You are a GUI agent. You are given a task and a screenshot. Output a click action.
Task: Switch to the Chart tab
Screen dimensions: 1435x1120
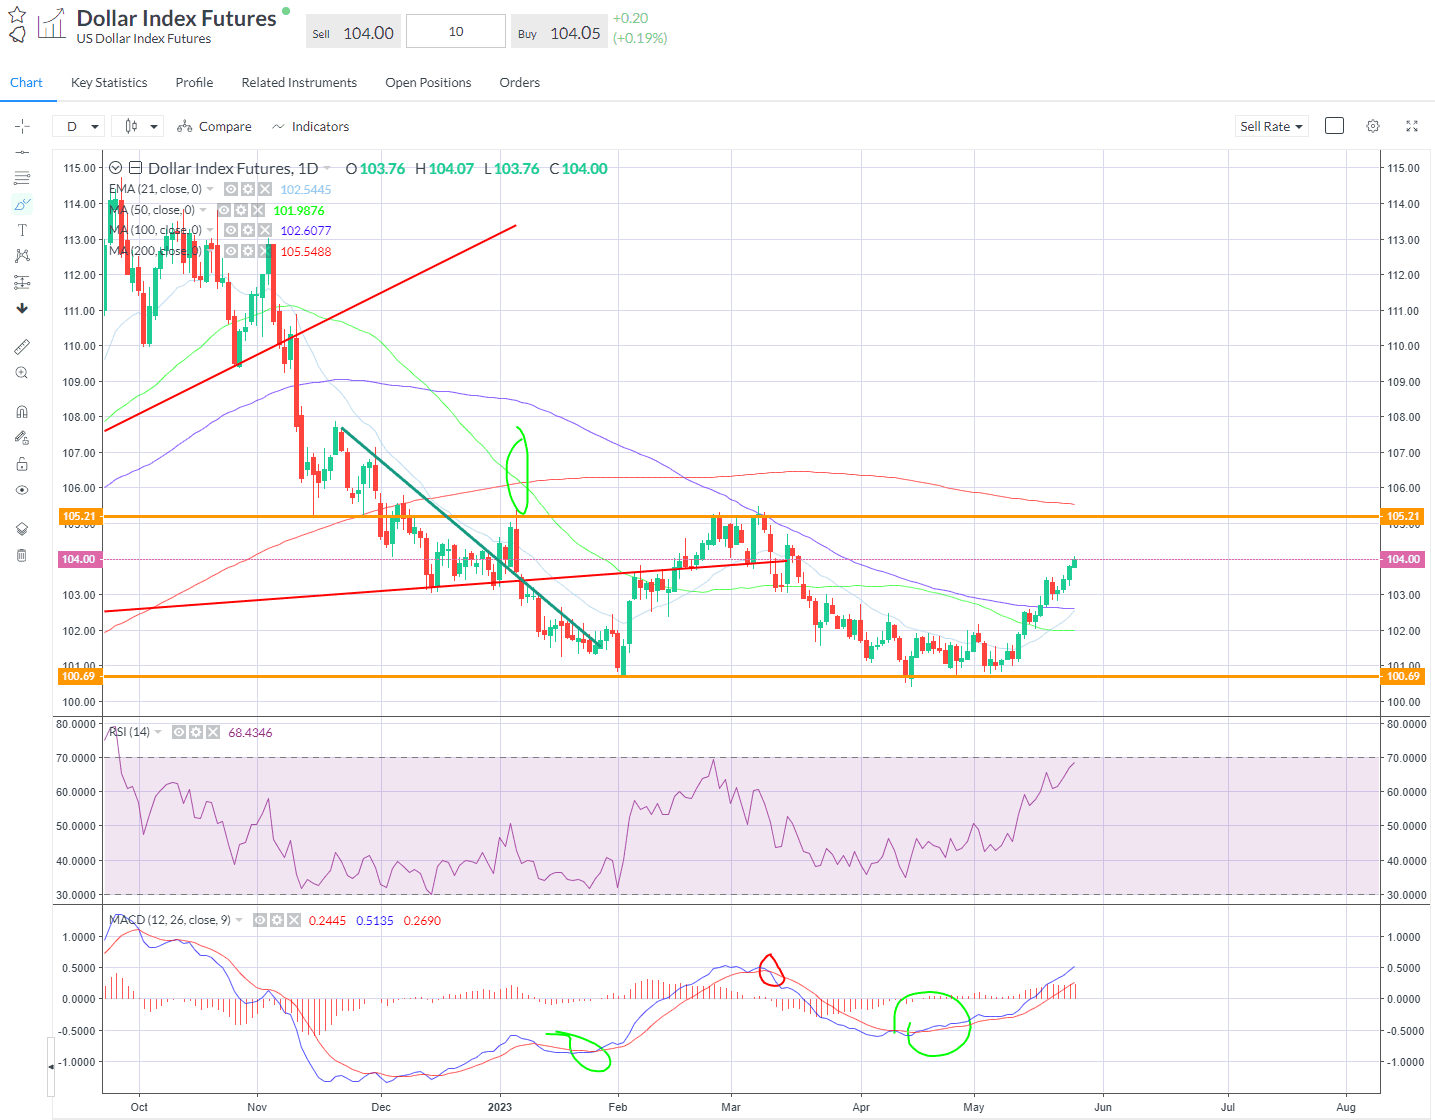click(26, 83)
